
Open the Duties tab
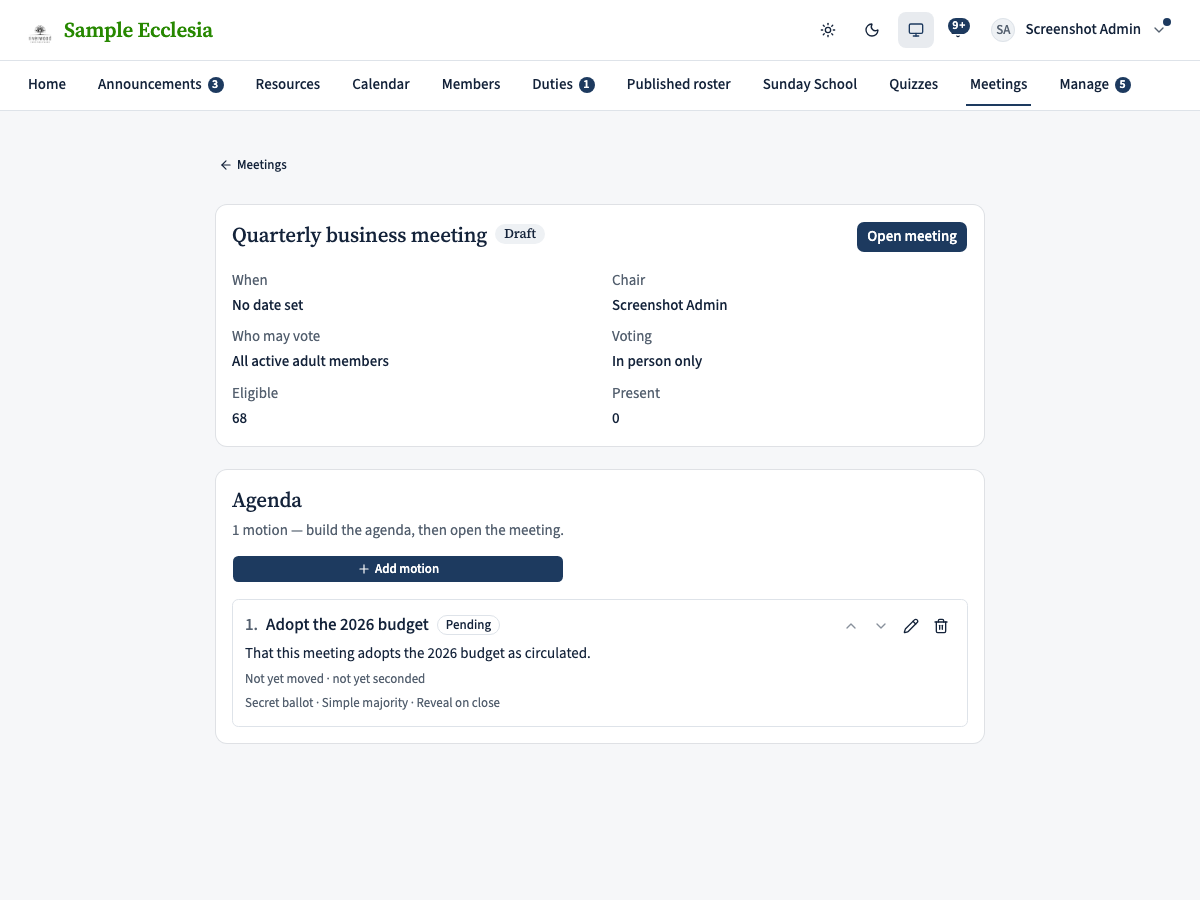point(563,84)
